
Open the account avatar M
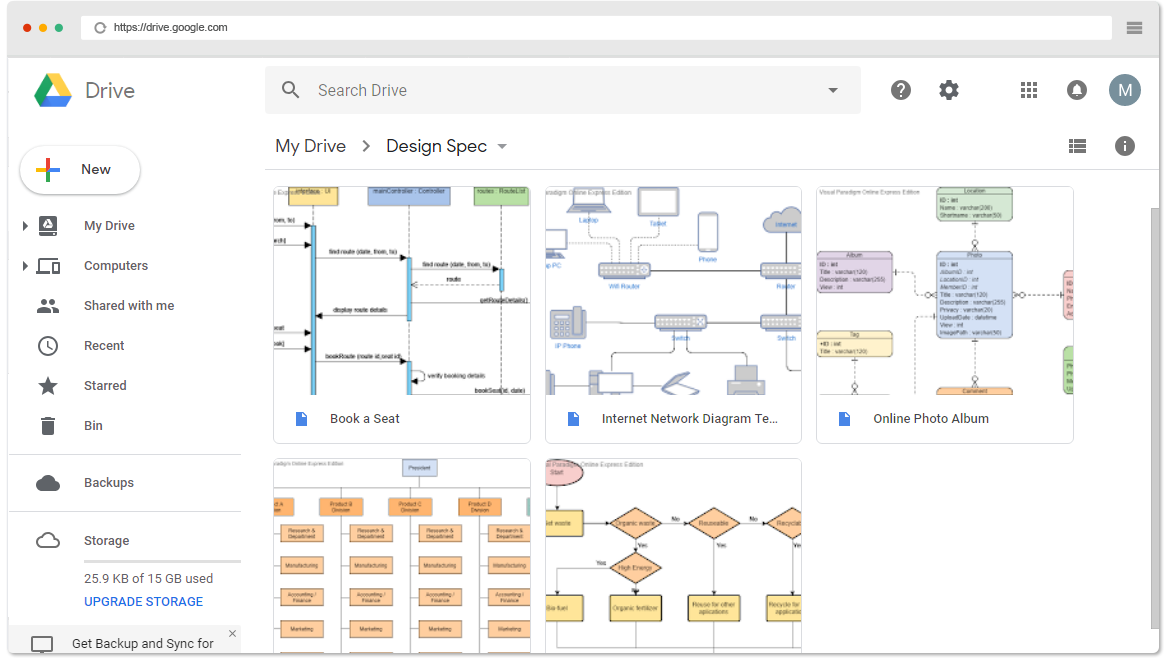1124,90
